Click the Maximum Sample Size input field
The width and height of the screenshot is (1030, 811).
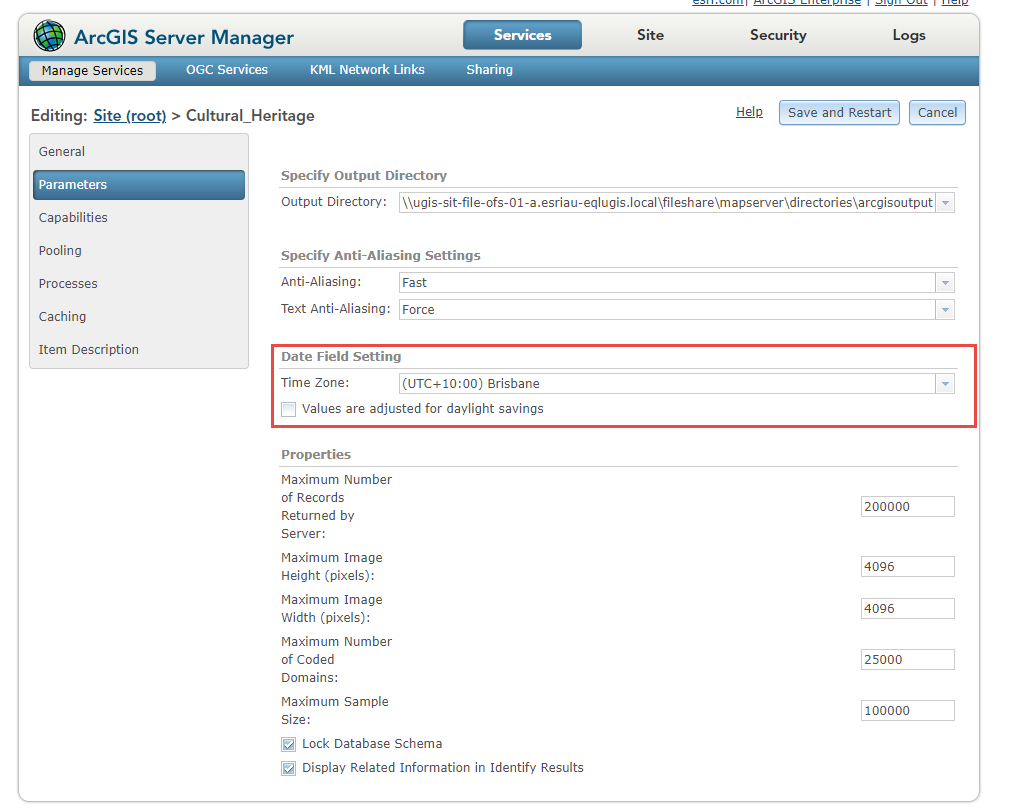[906, 710]
